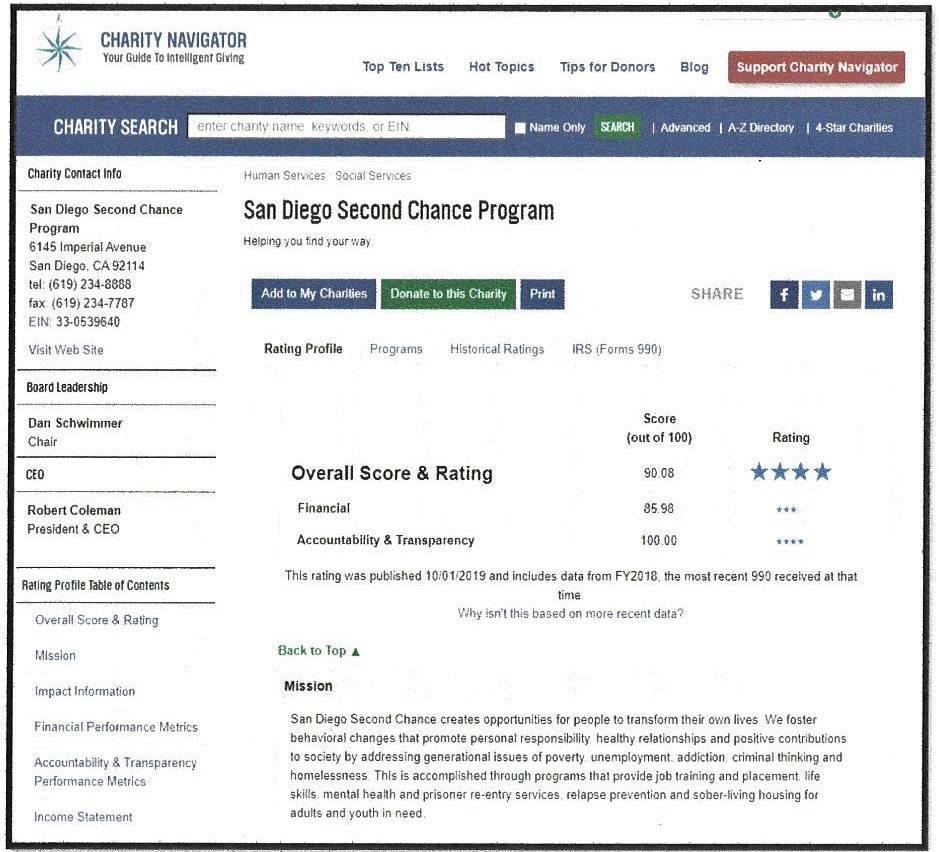The width and height of the screenshot is (939, 852).
Task: Open the Visit Web Site link
Action: (66, 350)
